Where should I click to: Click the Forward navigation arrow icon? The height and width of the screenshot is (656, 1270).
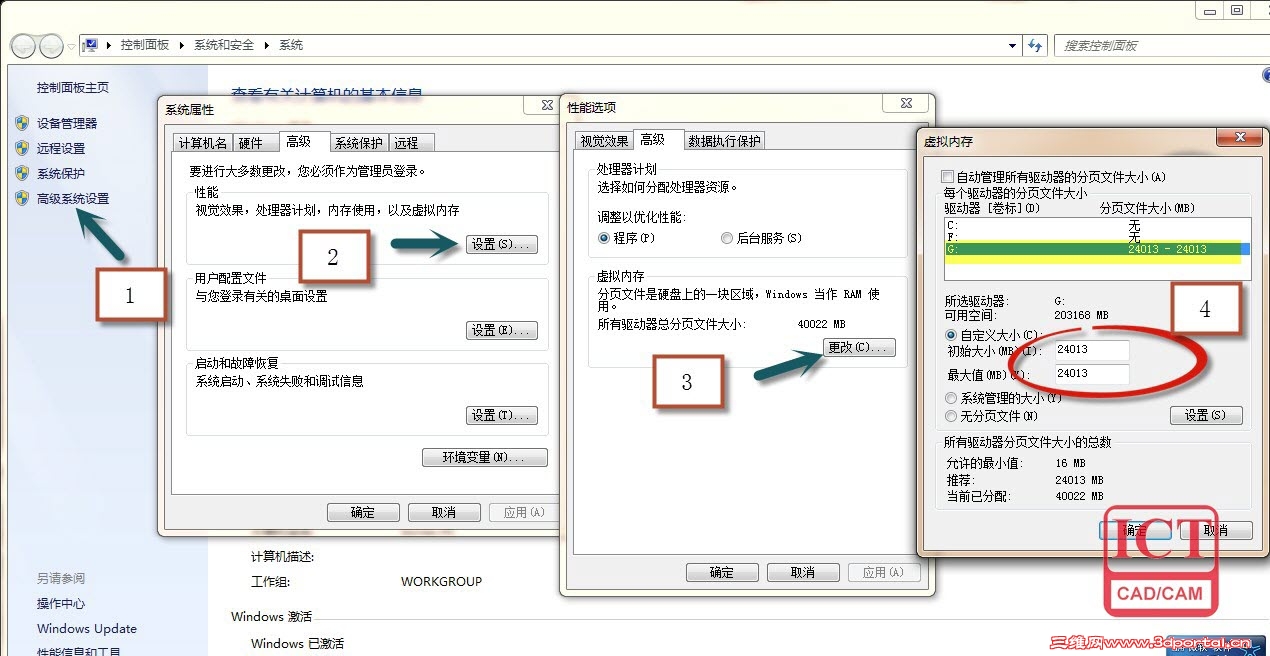pyautogui.click(x=51, y=45)
